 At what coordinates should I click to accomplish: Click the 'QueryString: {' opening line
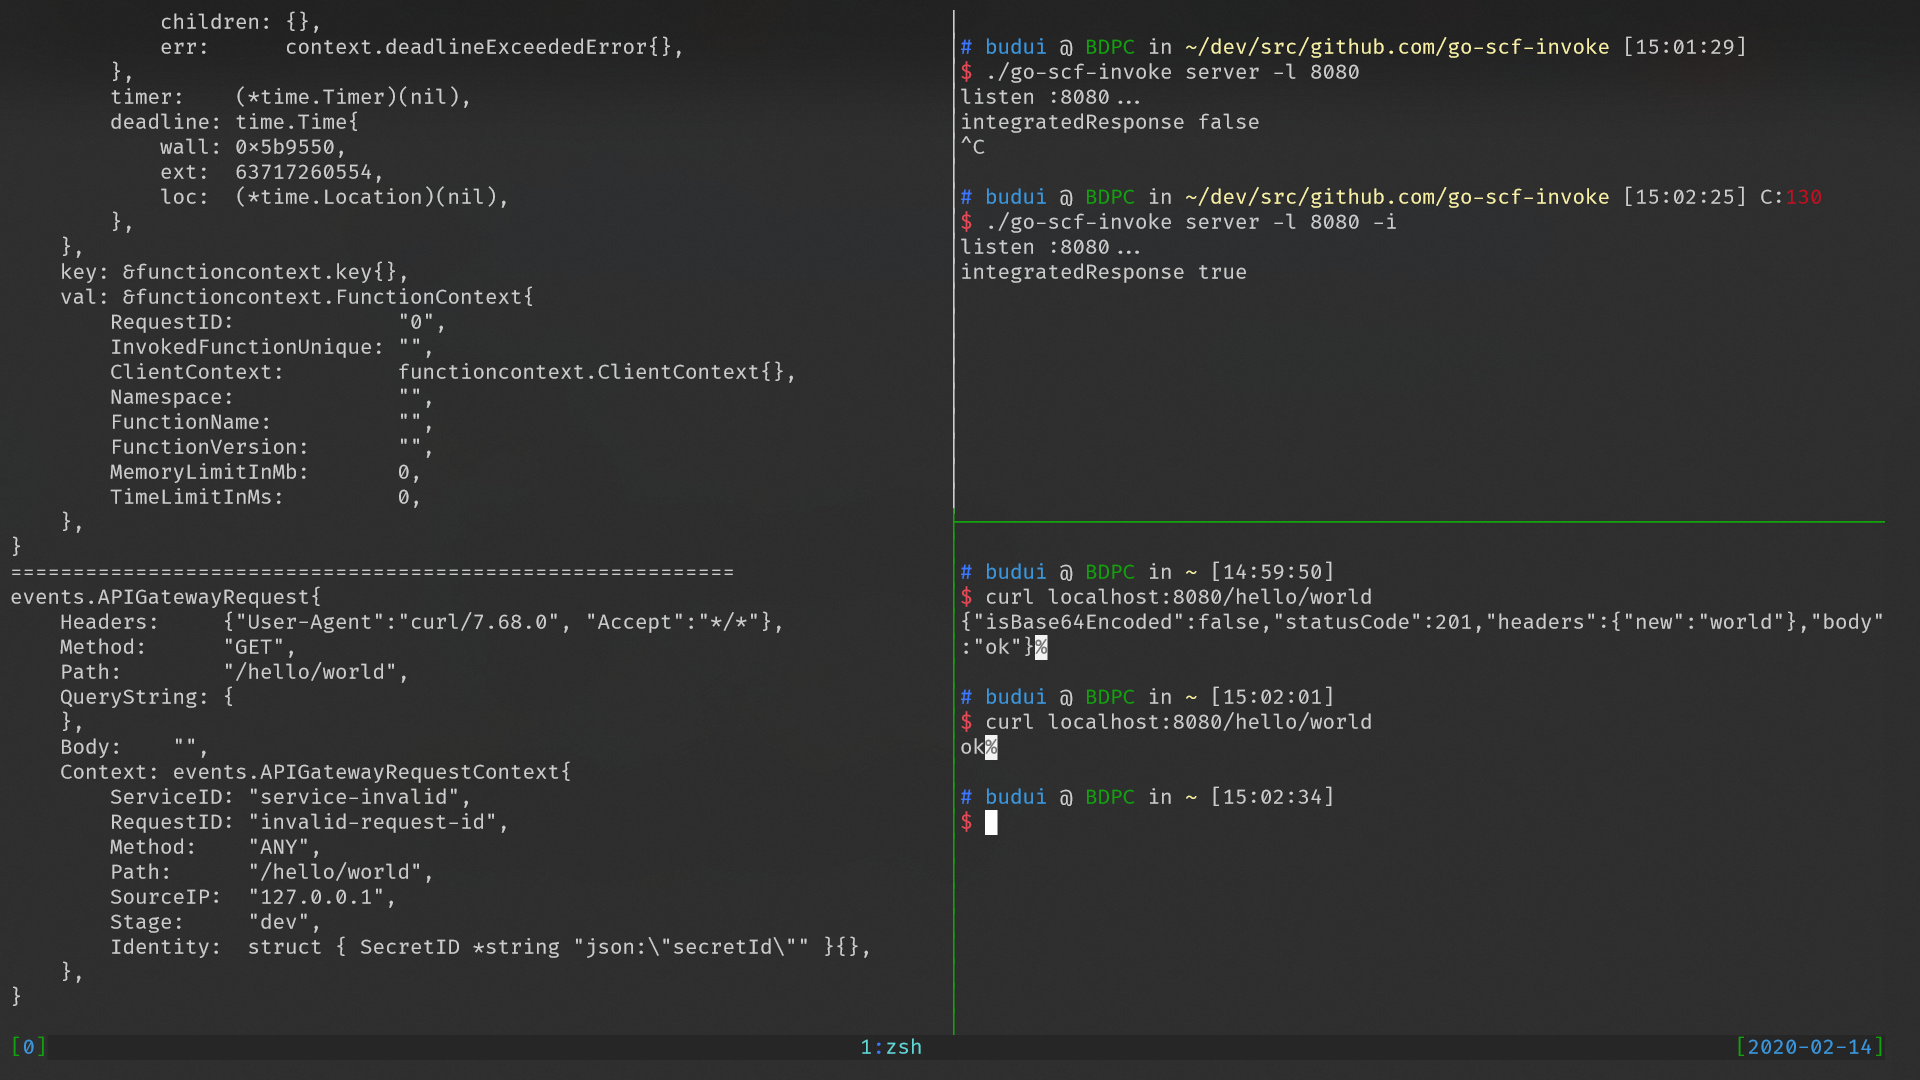146,697
